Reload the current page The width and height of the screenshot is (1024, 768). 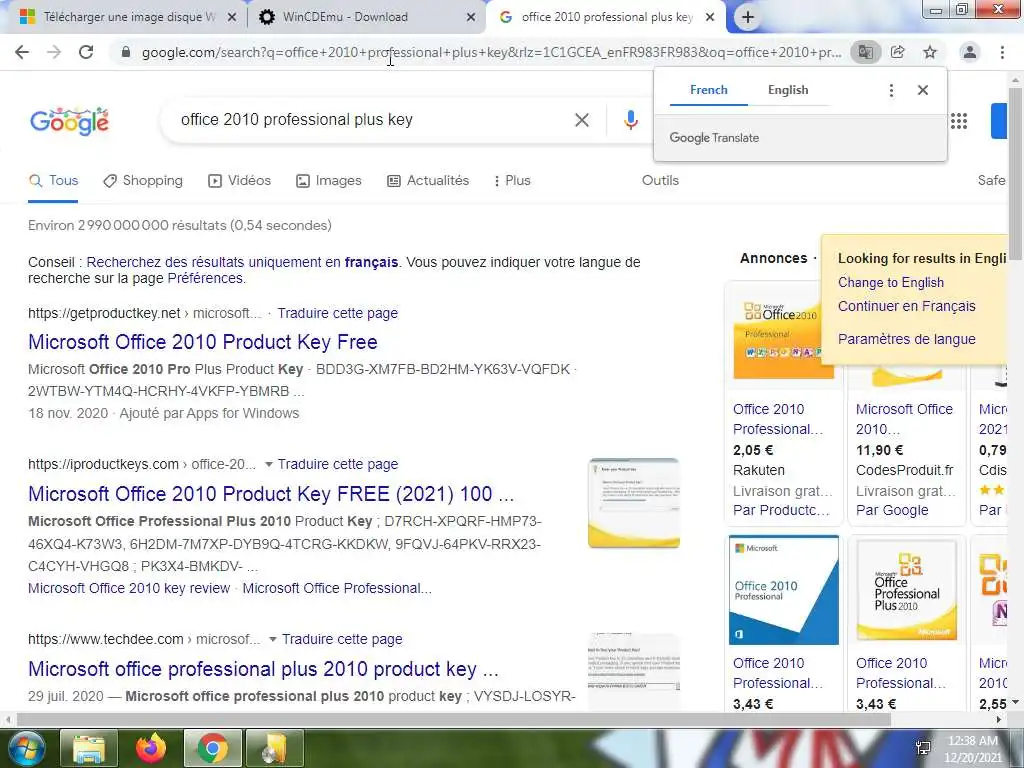coord(86,52)
